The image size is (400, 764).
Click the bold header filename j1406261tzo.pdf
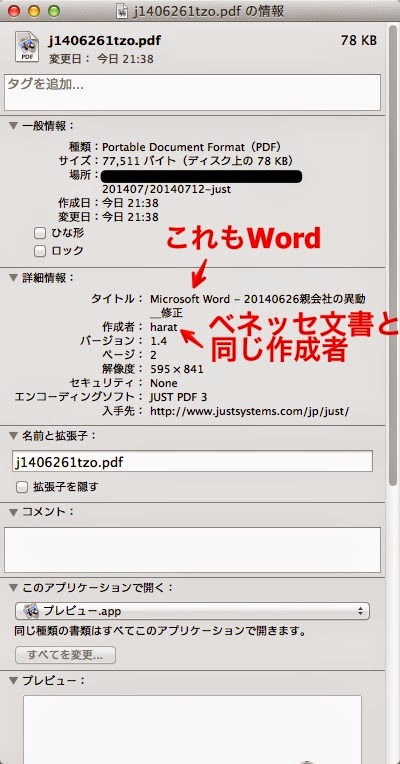pyautogui.click(x=105, y=41)
